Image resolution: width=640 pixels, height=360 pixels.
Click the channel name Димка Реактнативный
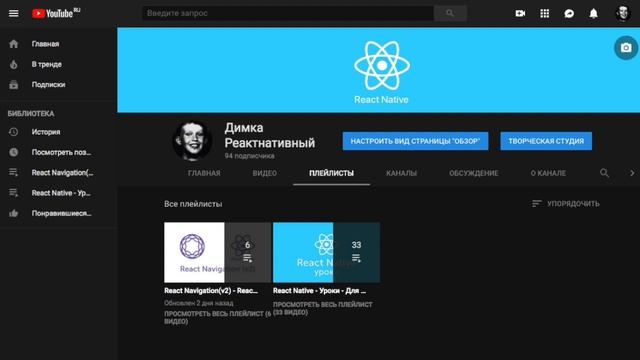(270, 135)
